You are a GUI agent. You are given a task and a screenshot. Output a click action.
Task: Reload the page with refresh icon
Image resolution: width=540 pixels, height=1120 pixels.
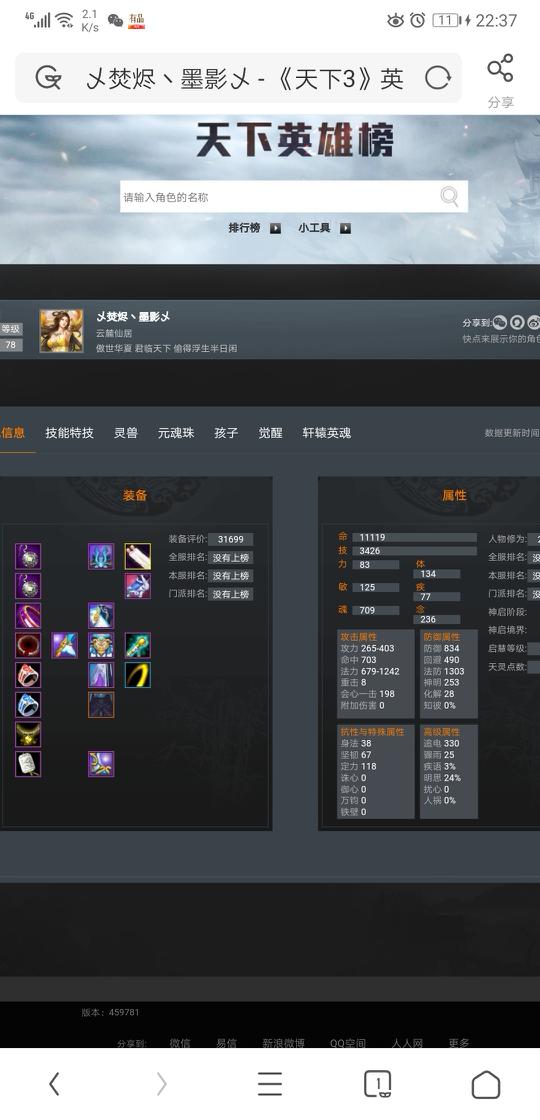[x=437, y=77]
